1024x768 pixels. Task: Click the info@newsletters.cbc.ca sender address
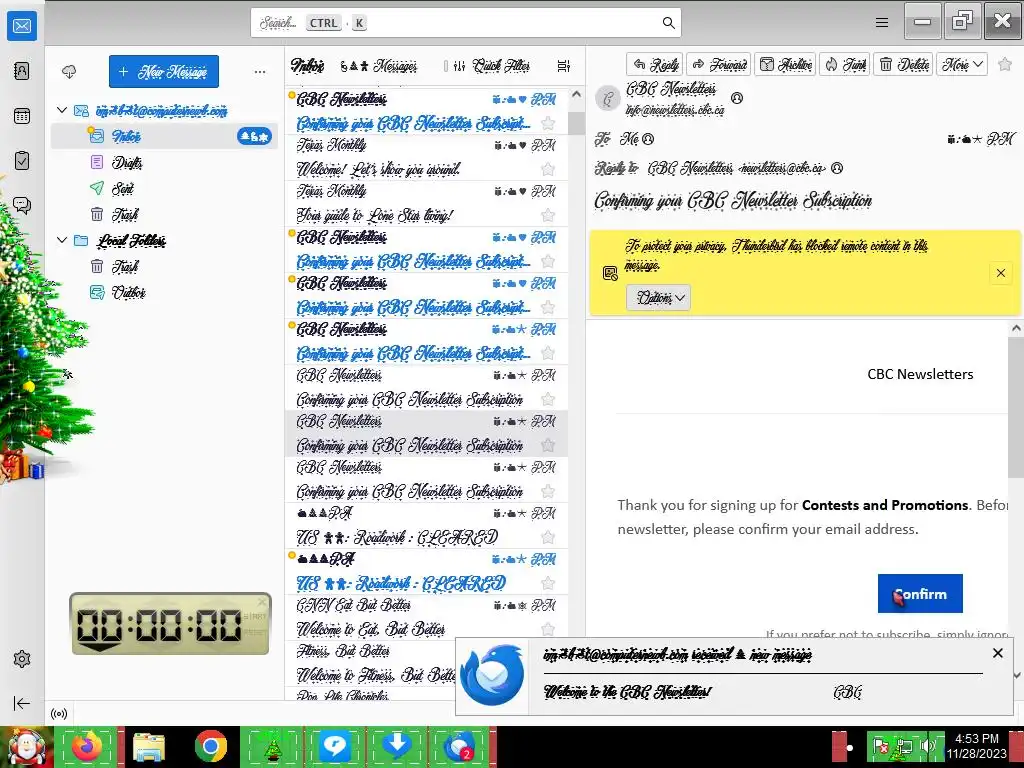(675, 110)
